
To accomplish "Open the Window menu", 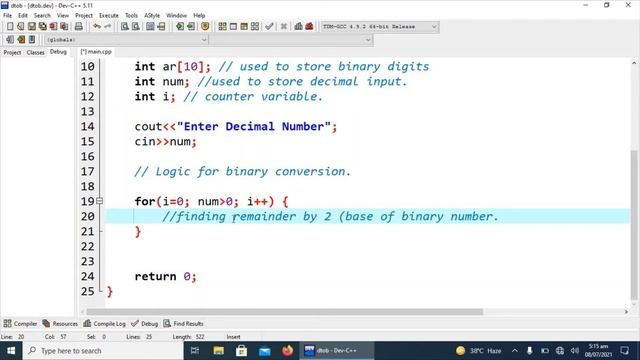I will tap(176, 16).
